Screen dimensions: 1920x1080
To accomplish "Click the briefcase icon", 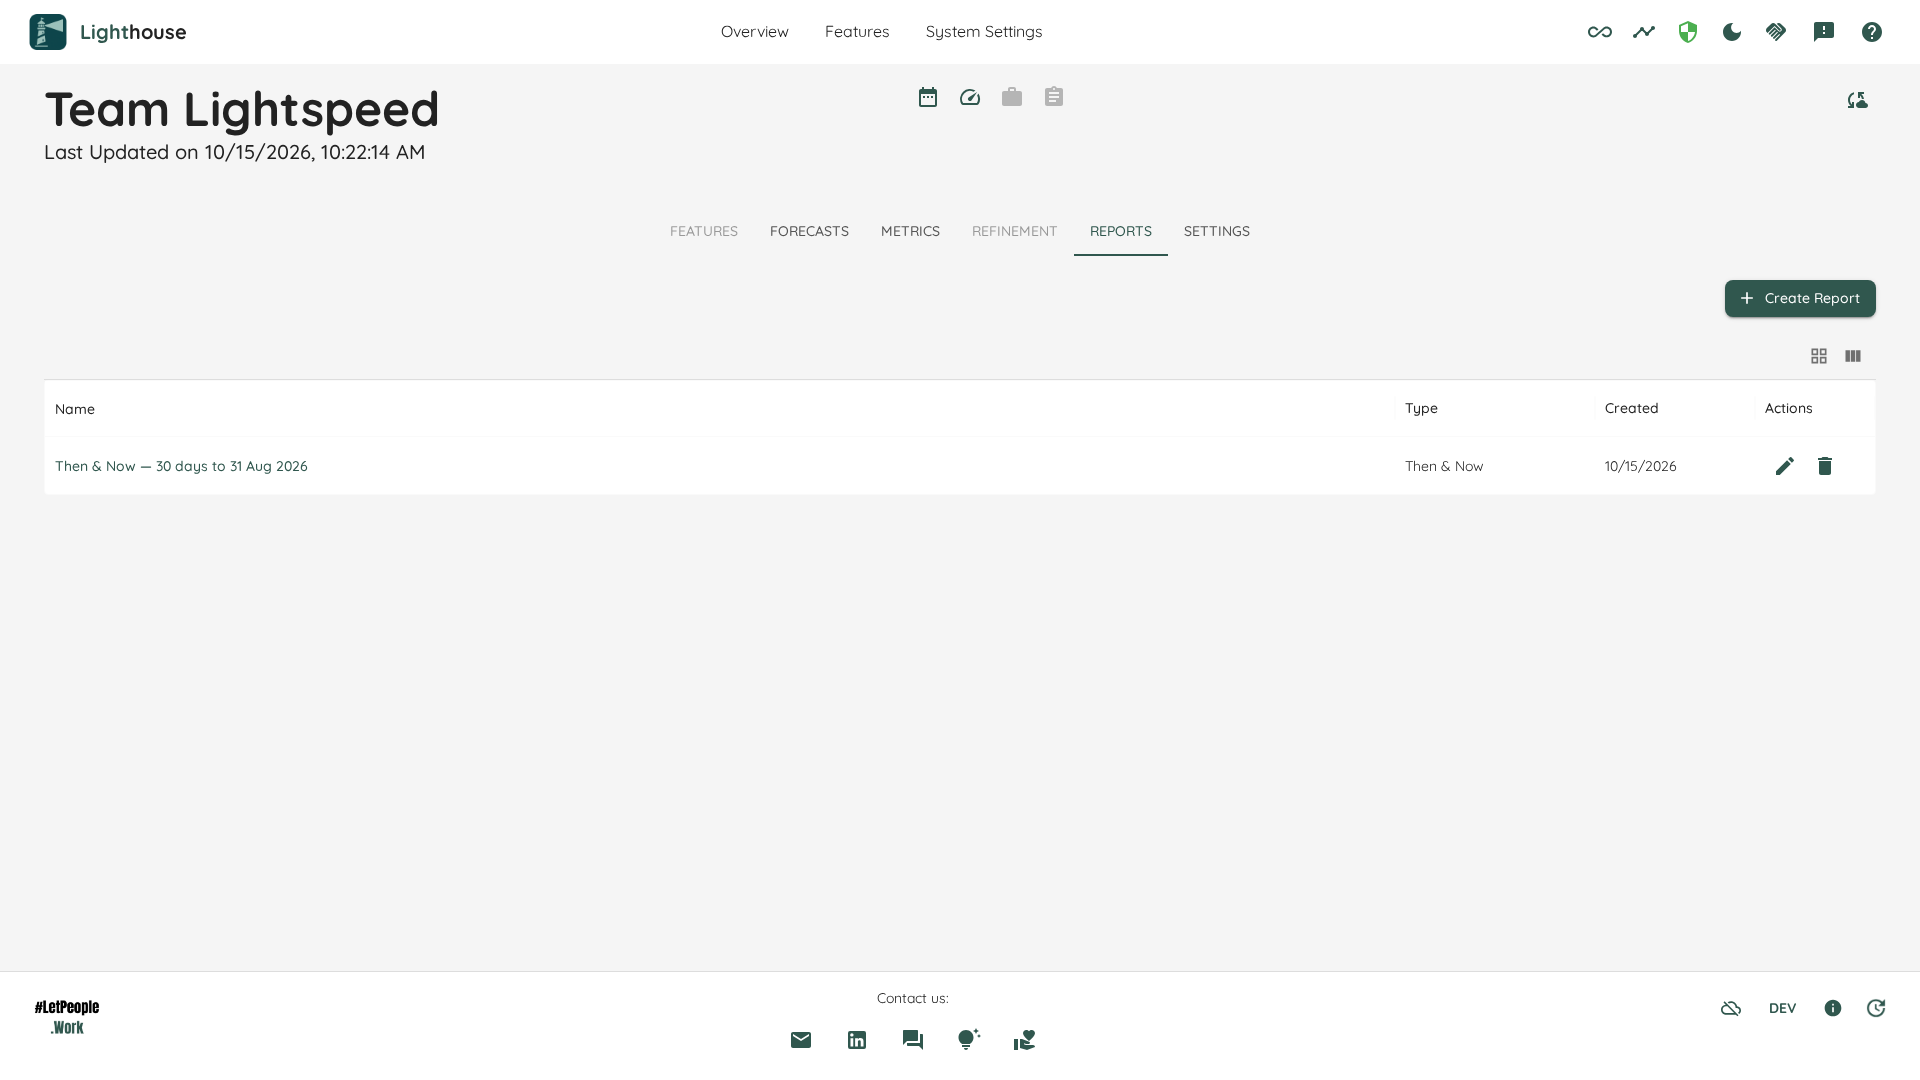I will (x=1012, y=97).
